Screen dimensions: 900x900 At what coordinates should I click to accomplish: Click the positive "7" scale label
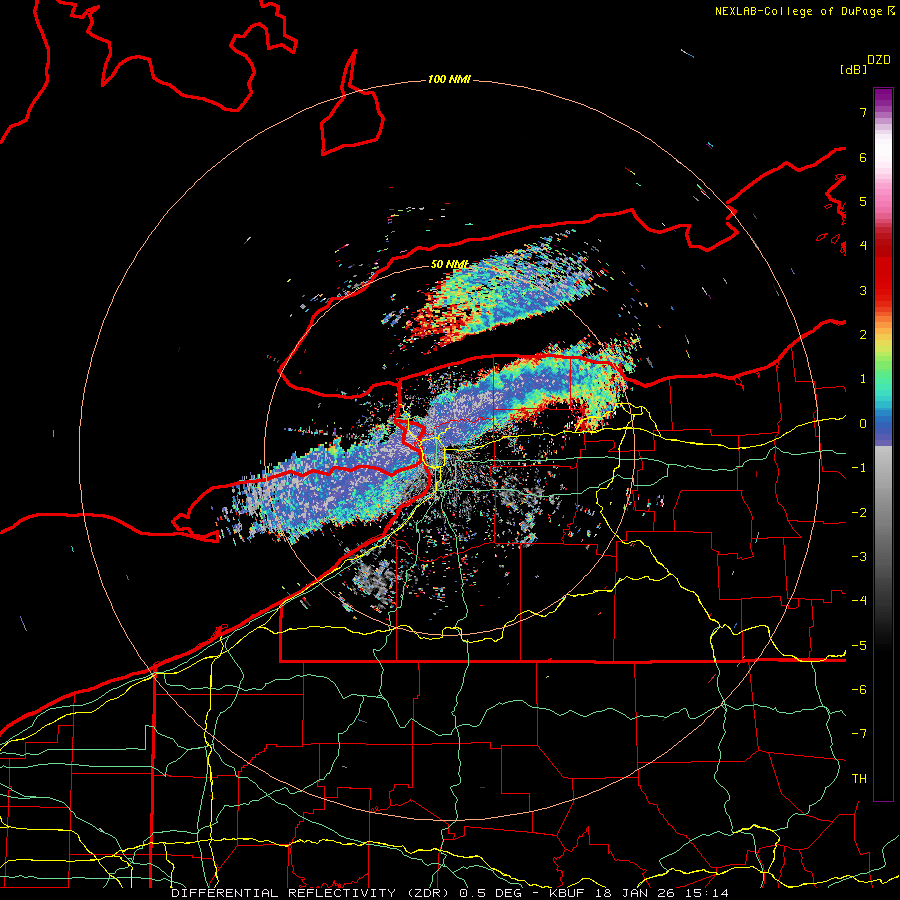863,112
